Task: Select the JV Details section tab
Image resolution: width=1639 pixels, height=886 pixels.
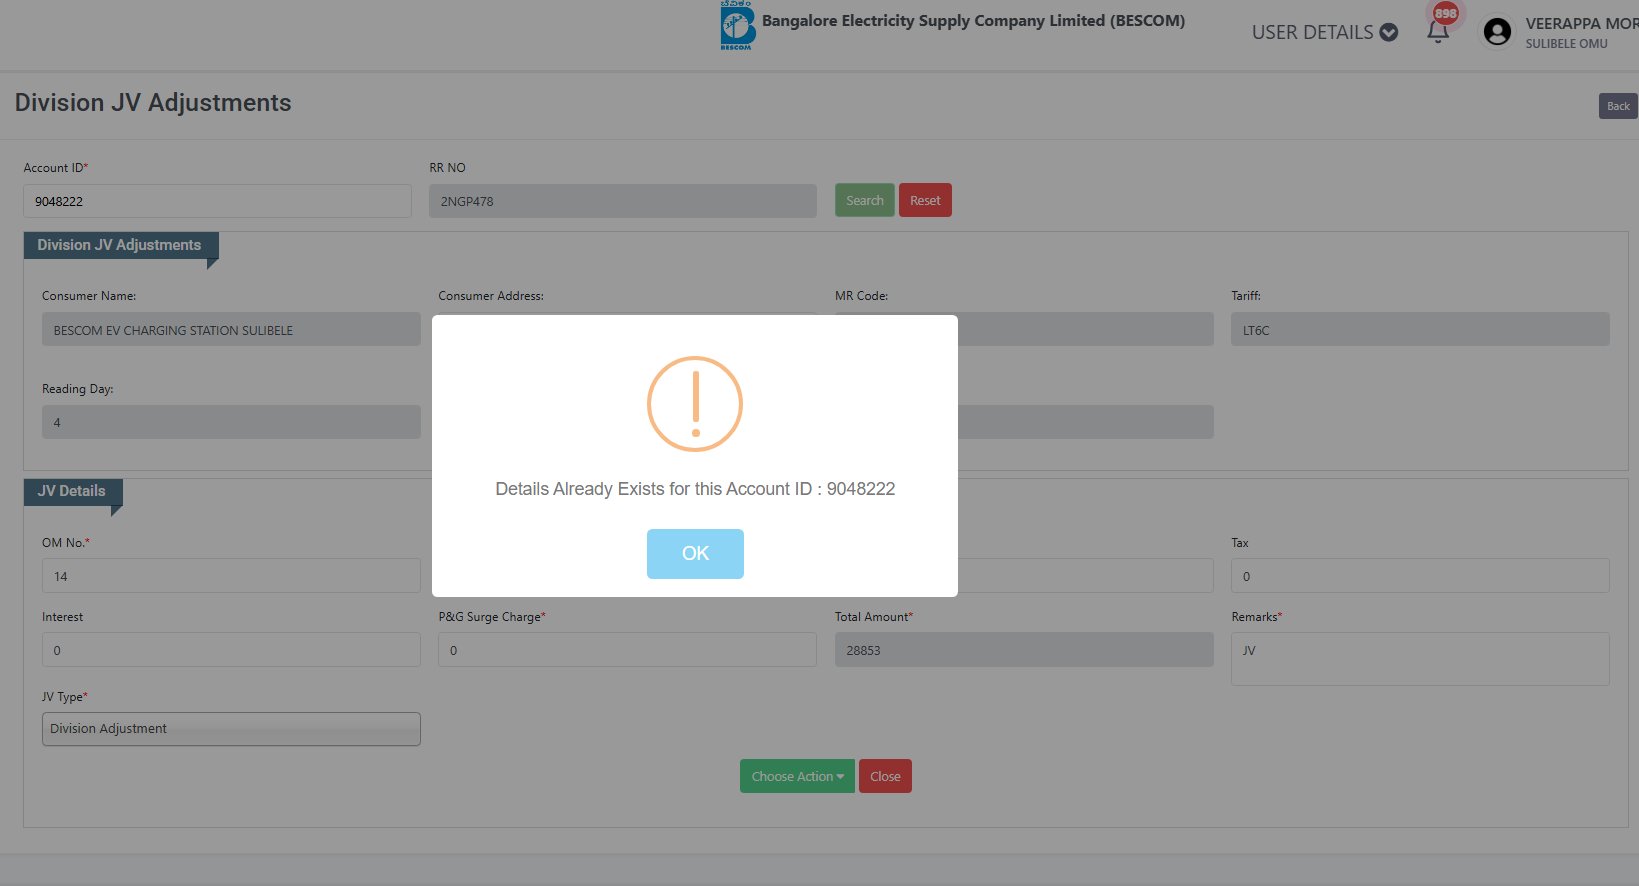Action: click(x=72, y=492)
